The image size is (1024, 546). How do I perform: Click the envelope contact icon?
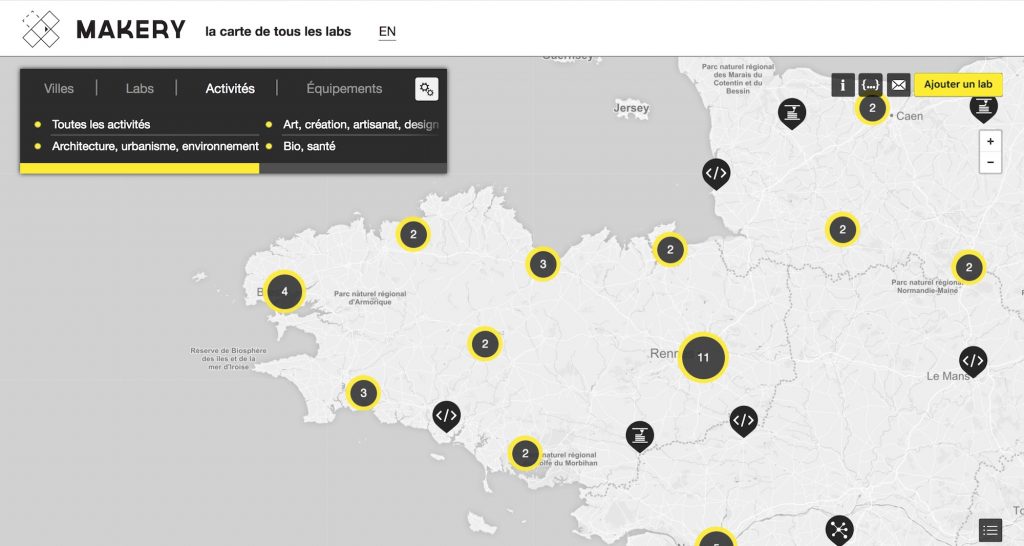[x=899, y=85]
